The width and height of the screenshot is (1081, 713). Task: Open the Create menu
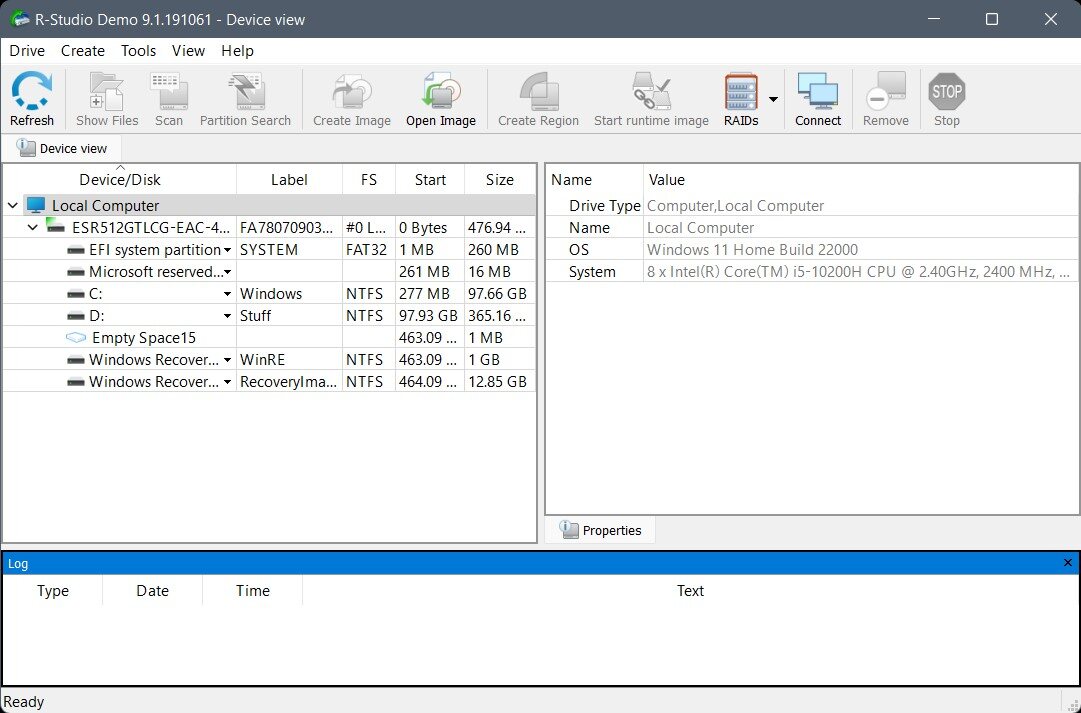click(x=83, y=50)
